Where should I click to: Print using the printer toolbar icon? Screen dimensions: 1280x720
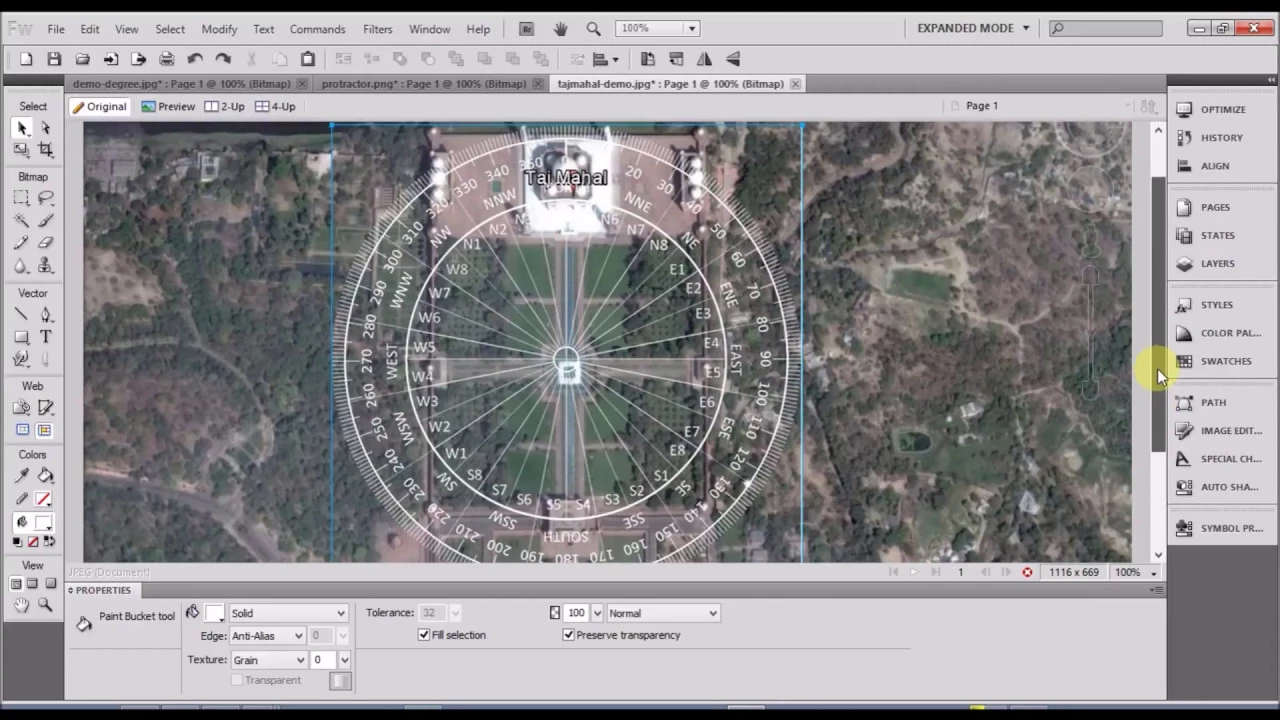tap(167, 59)
